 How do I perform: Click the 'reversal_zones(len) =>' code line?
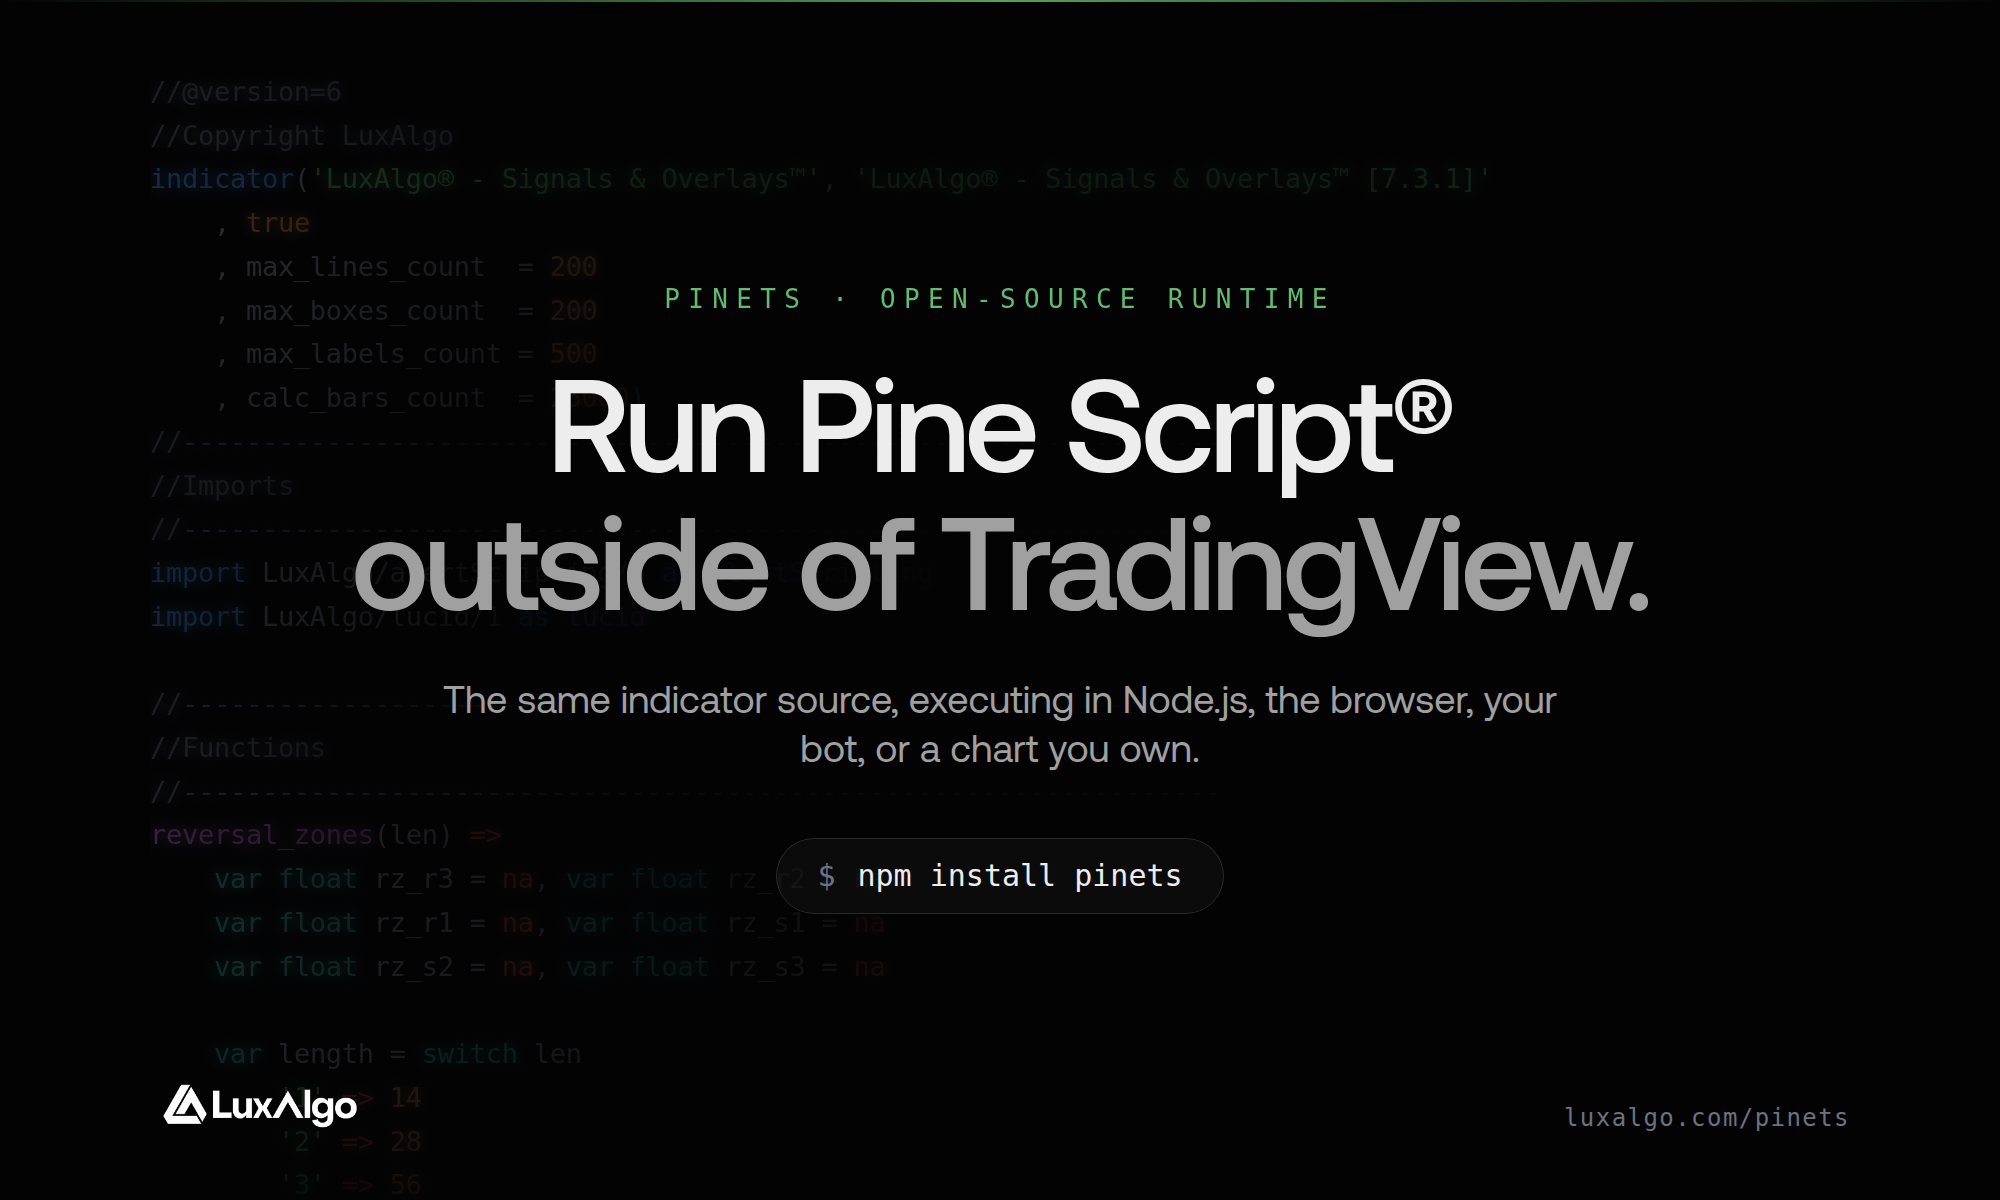326,835
